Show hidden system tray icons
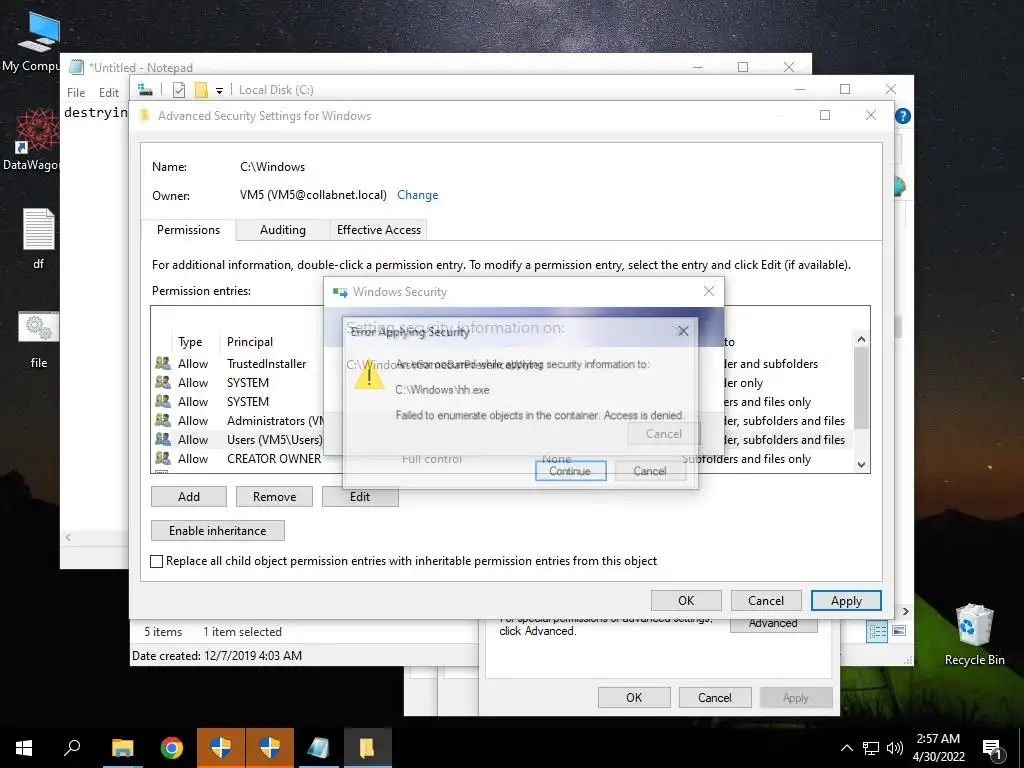Viewport: 1024px width, 768px height. click(x=846, y=748)
